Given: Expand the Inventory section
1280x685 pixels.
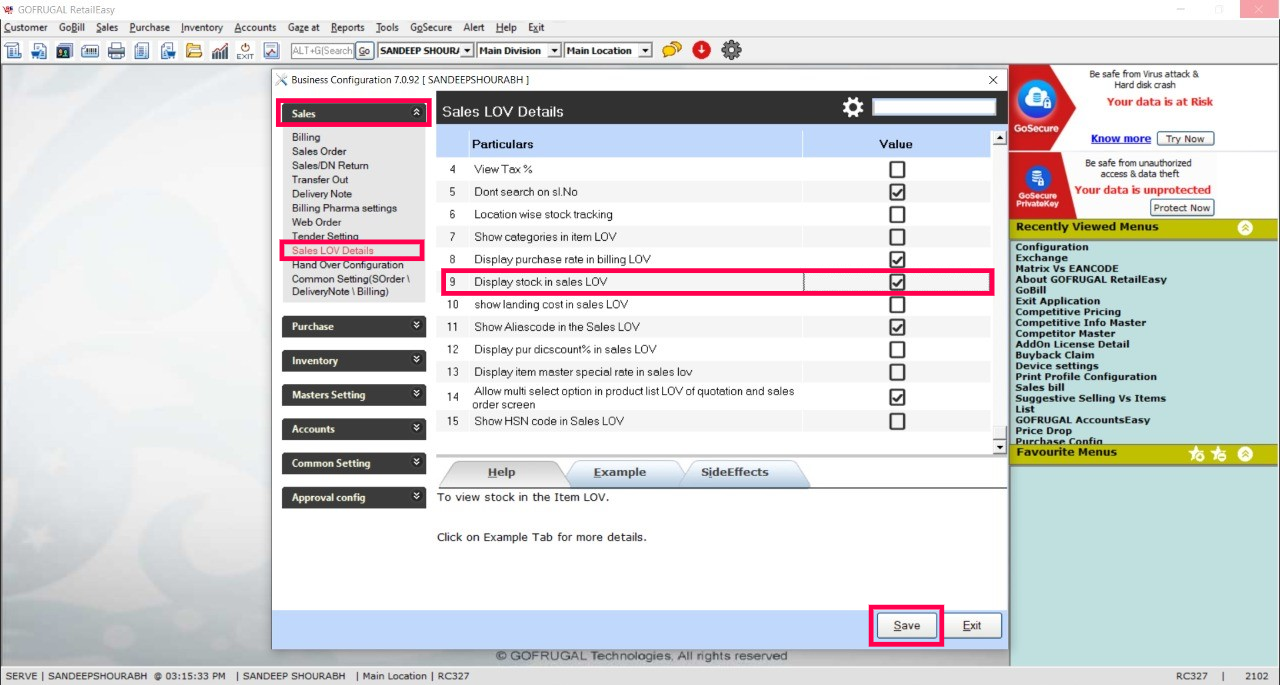Looking at the screenshot, I should pos(354,360).
